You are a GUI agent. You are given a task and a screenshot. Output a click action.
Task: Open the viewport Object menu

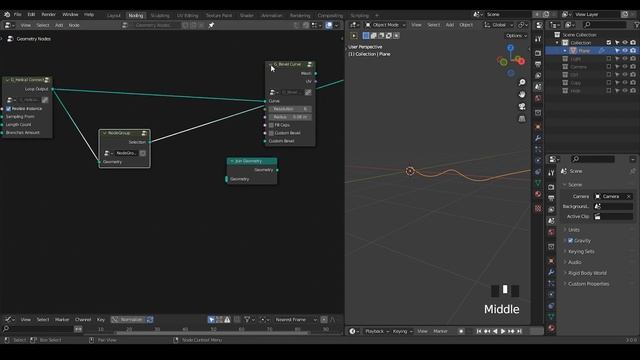click(x=466, y=25)
